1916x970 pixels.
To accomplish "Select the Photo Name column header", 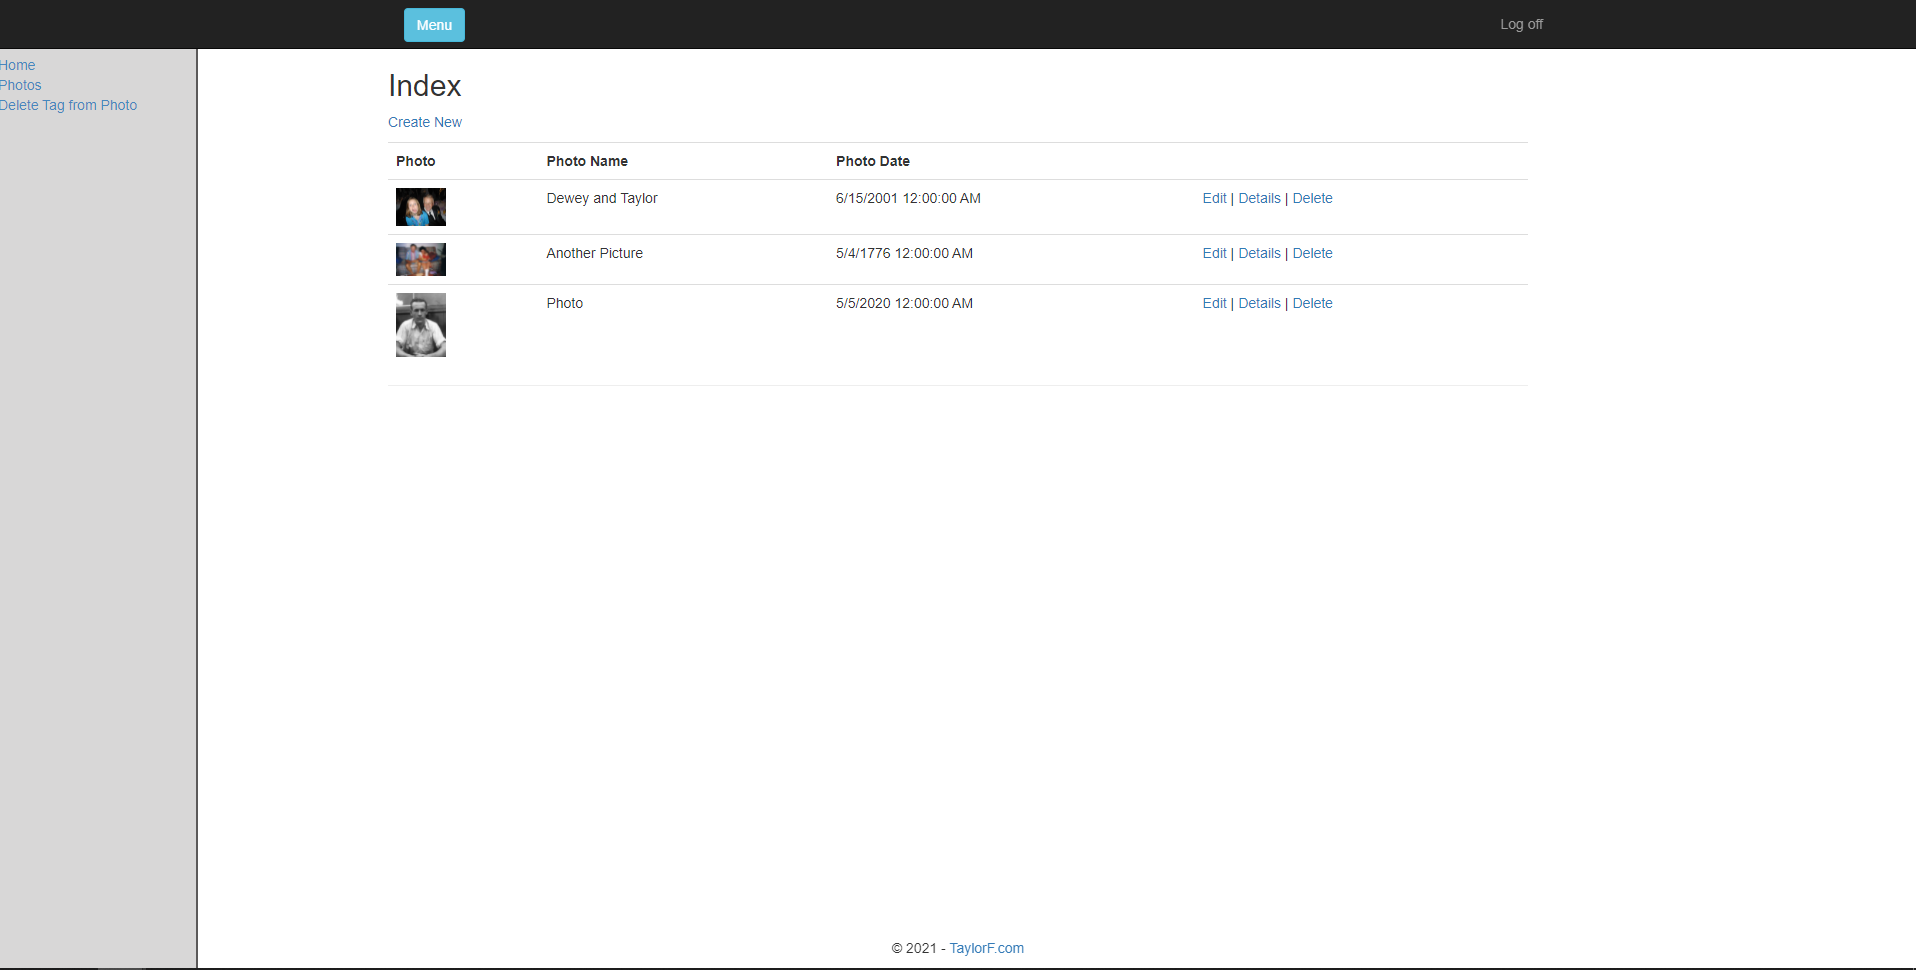I will pyautogui.click(x=587, y=161).
